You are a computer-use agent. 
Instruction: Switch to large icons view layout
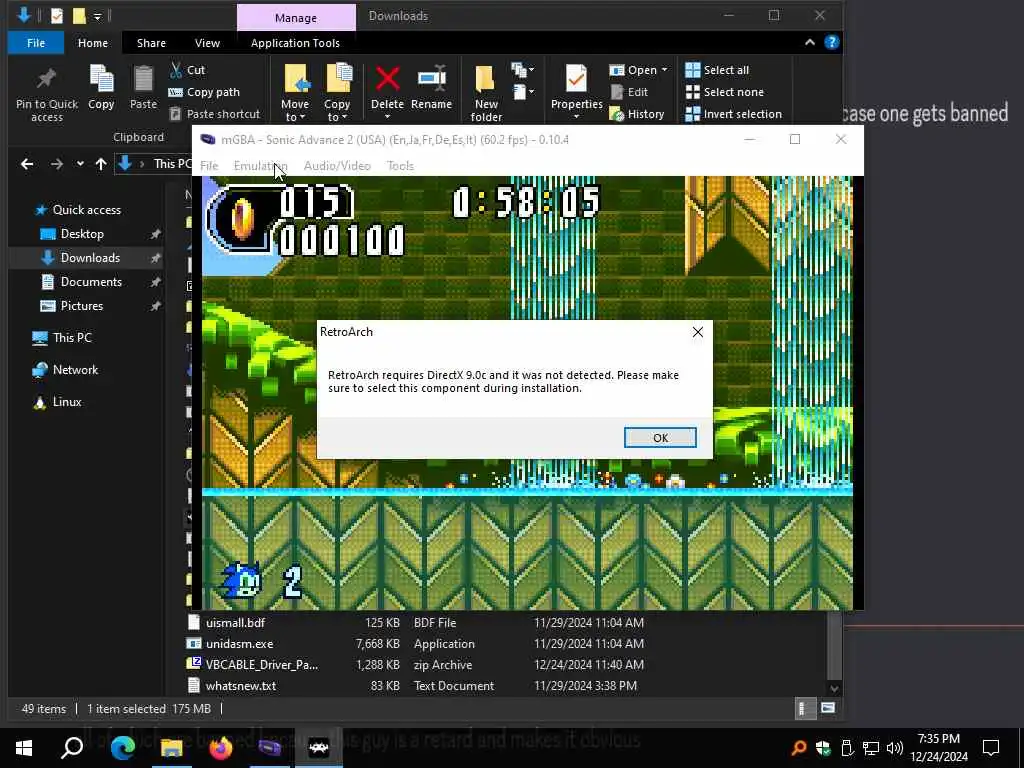click(827, 709)
